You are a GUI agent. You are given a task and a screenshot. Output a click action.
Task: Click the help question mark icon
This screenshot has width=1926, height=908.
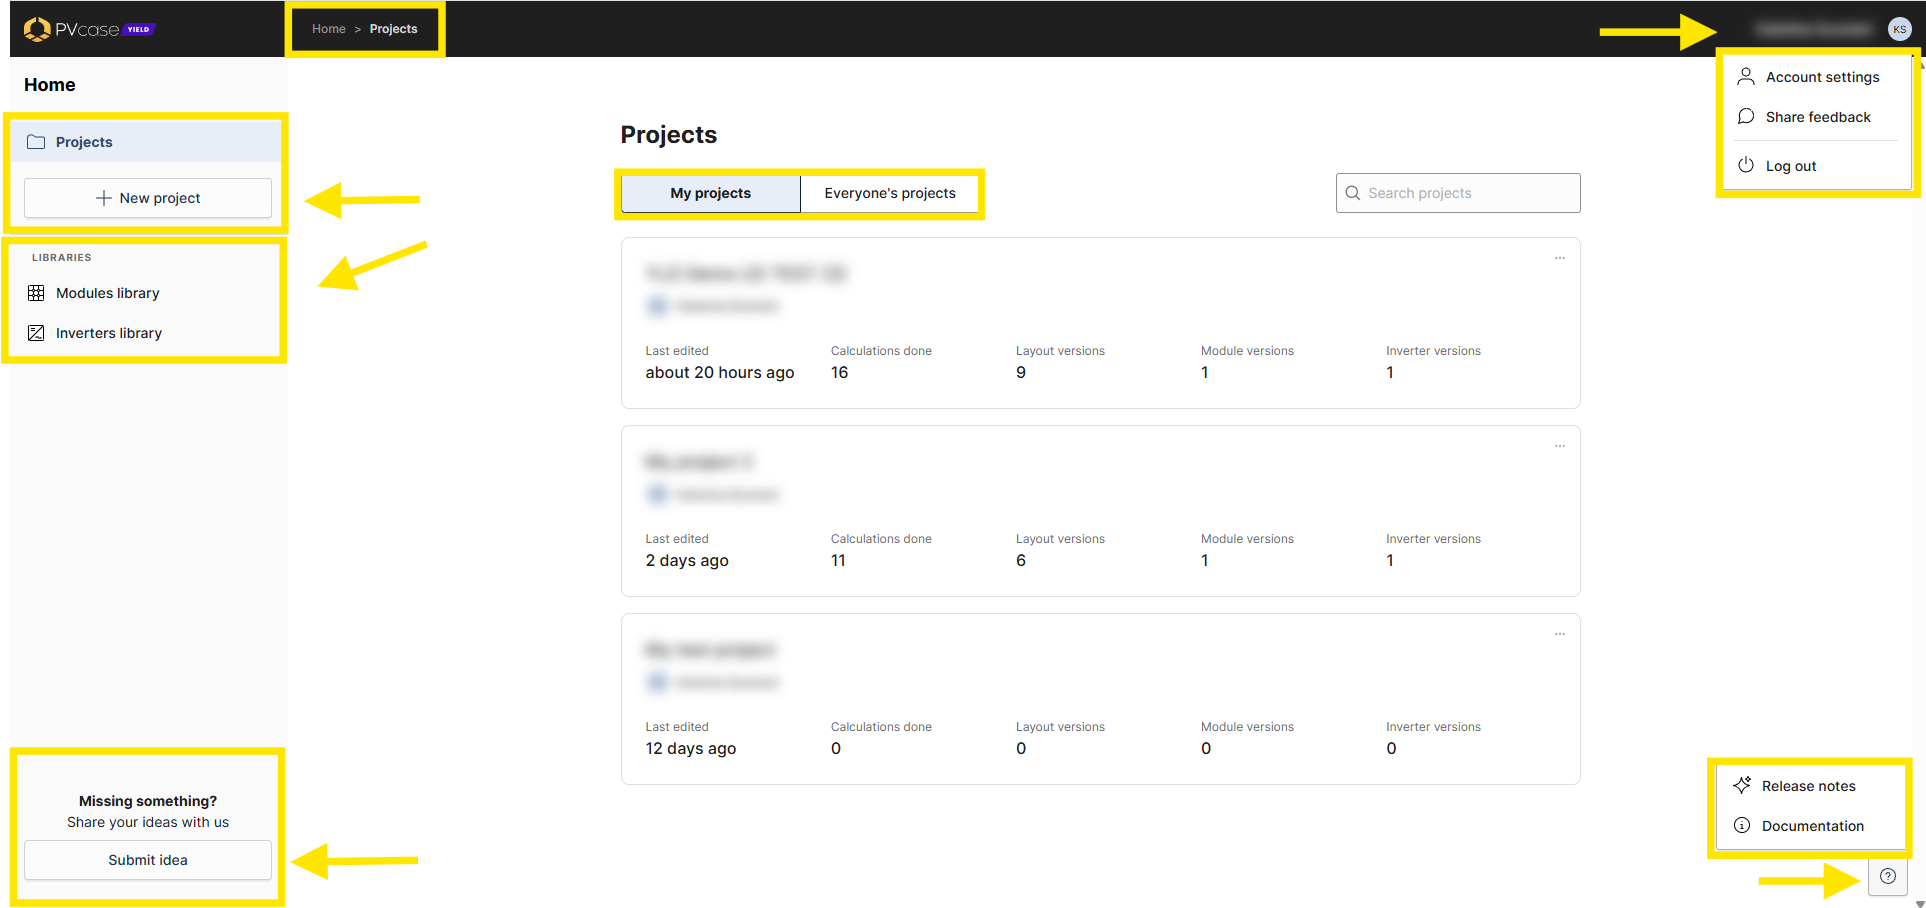(x=1888, y=876)
